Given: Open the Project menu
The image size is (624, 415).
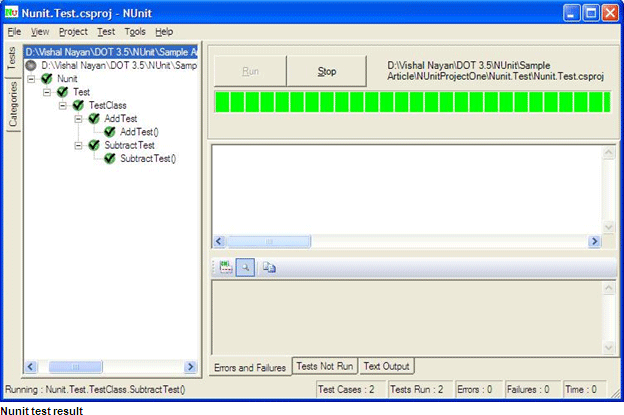Looking at the screenshot, I should pyautogui.click(x=73, y=32).
